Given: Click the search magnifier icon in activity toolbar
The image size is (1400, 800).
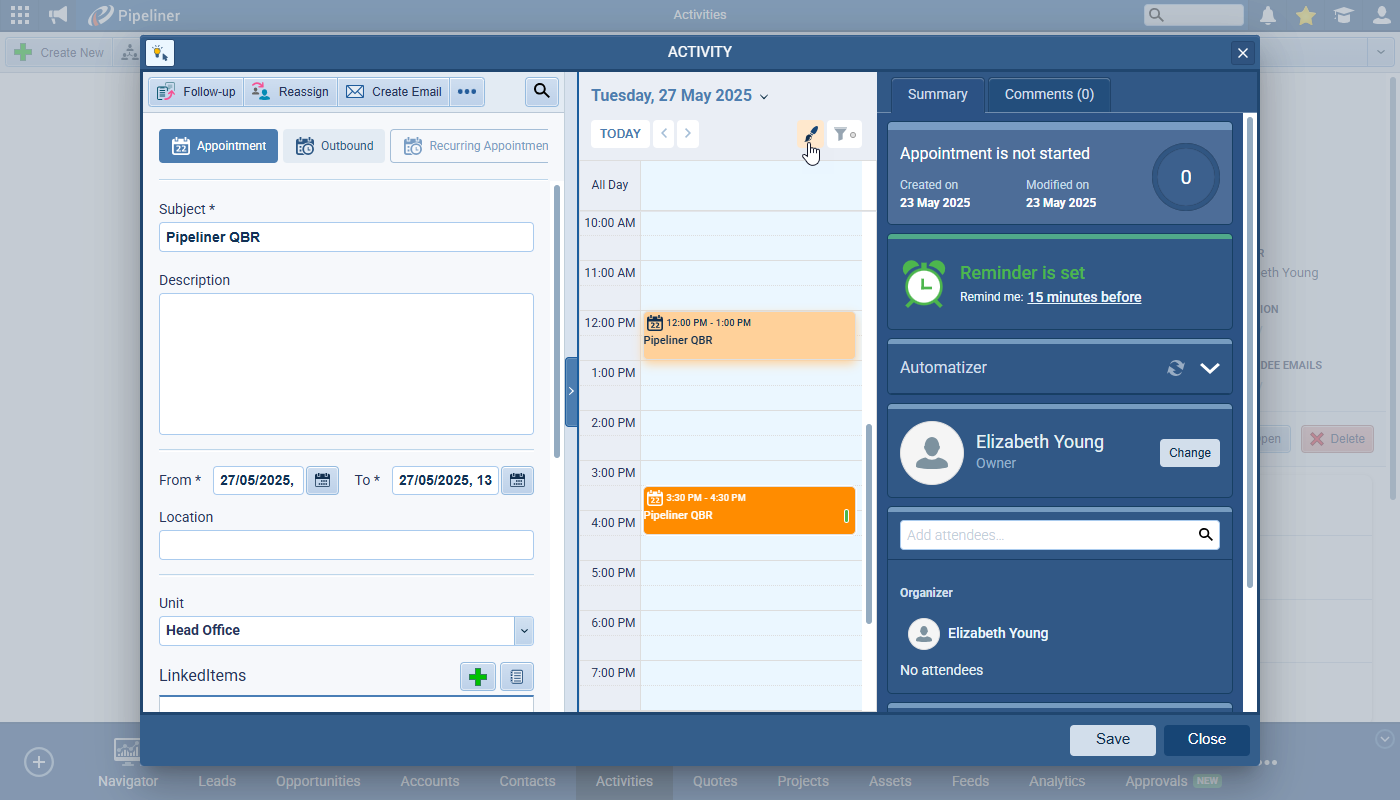Looking at the screenshot, I should (541, 92).
